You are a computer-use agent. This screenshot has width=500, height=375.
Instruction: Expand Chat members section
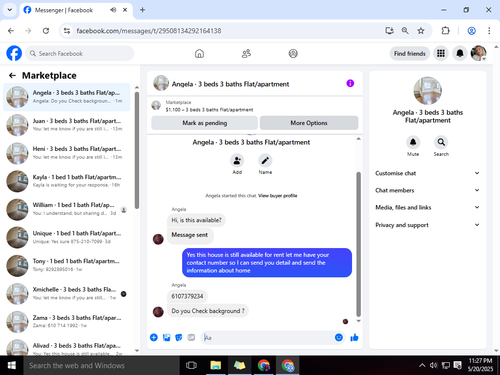pos(427,190)
